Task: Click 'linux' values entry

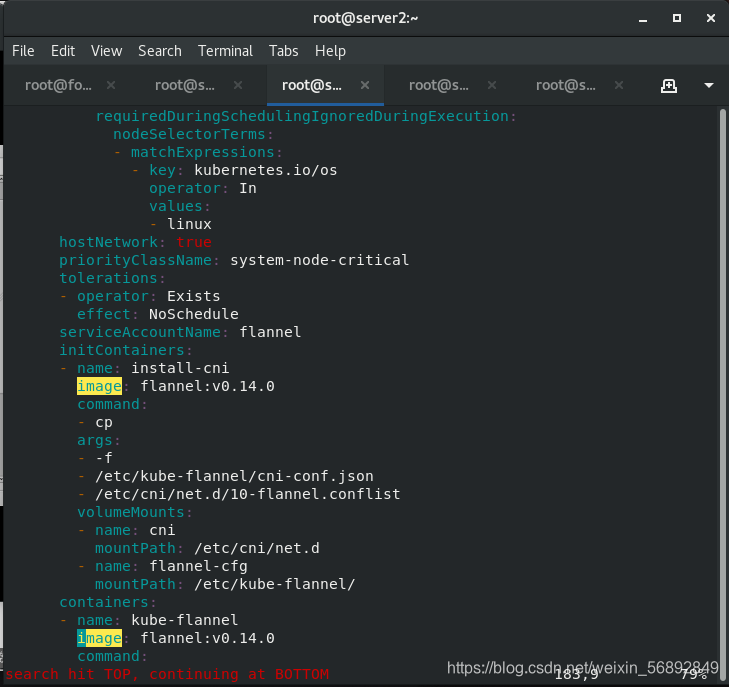Action: (189, 224)
